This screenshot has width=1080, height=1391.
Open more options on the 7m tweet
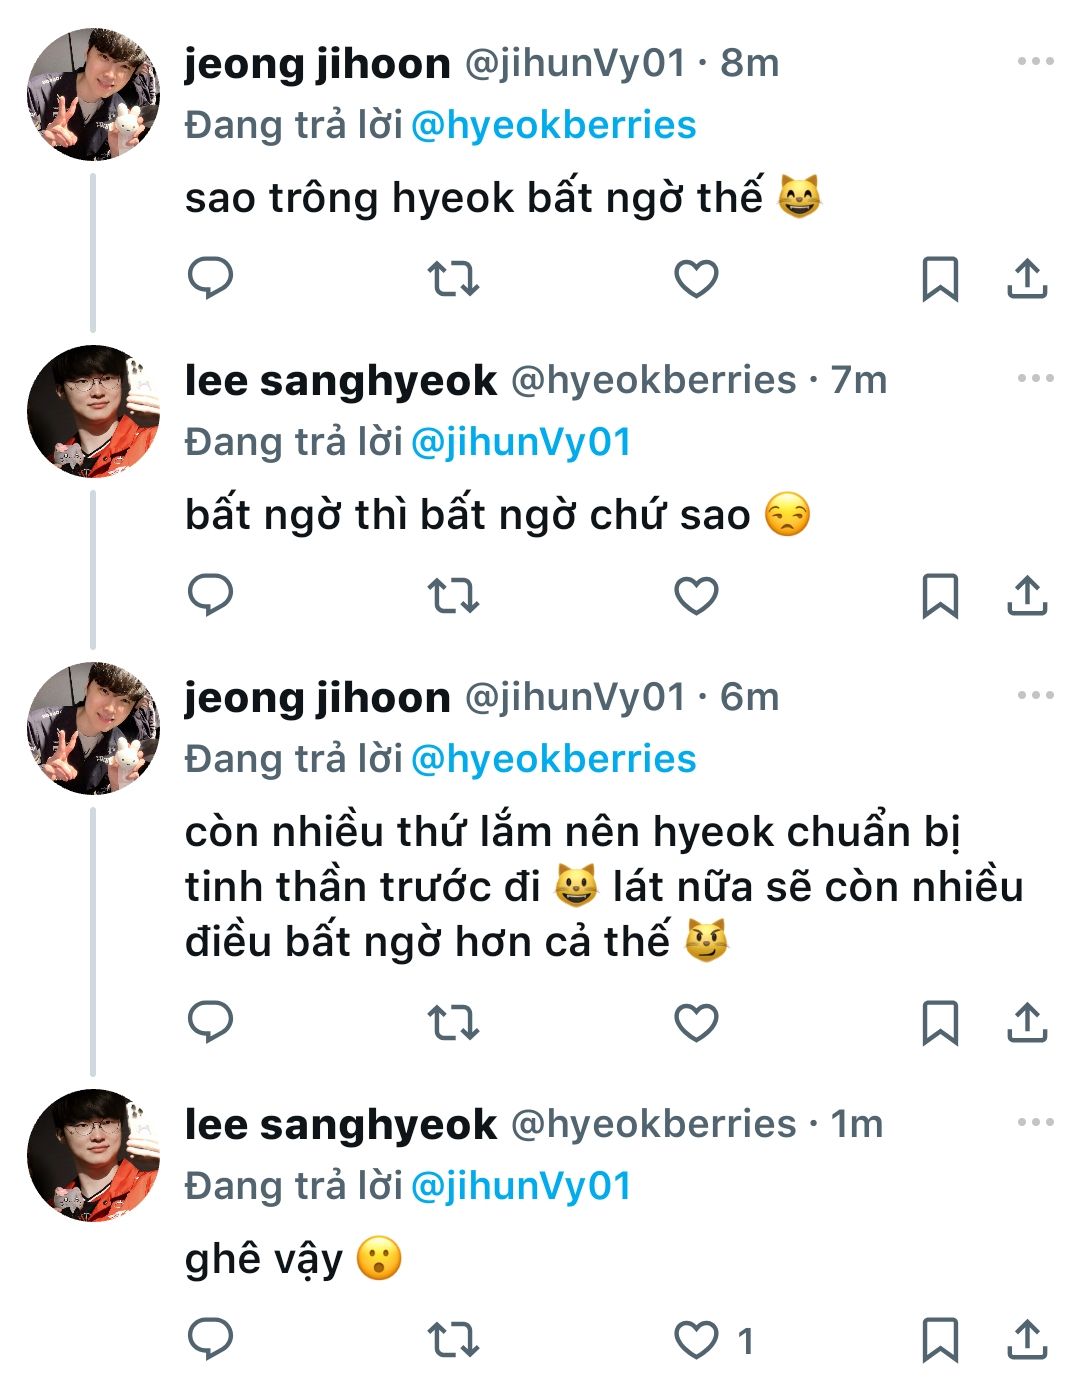click(1035, 379)
